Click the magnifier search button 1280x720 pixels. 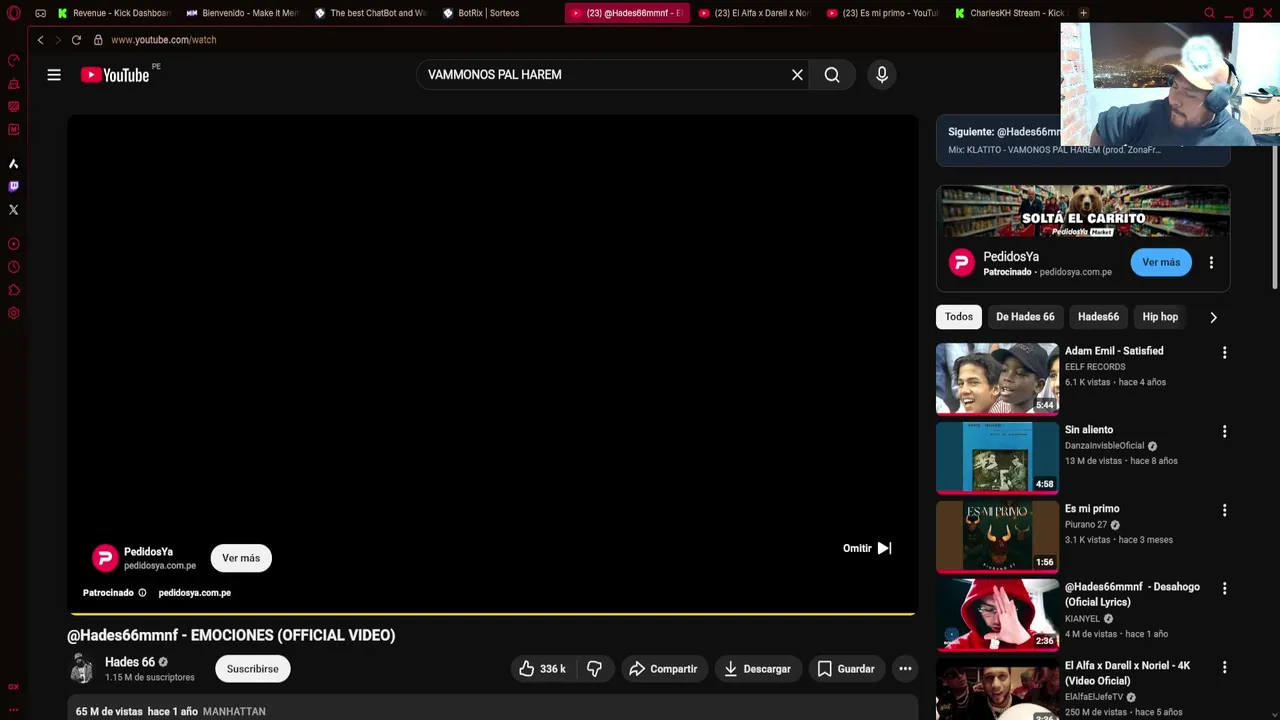pyautogui.click(x=832, y=75)
